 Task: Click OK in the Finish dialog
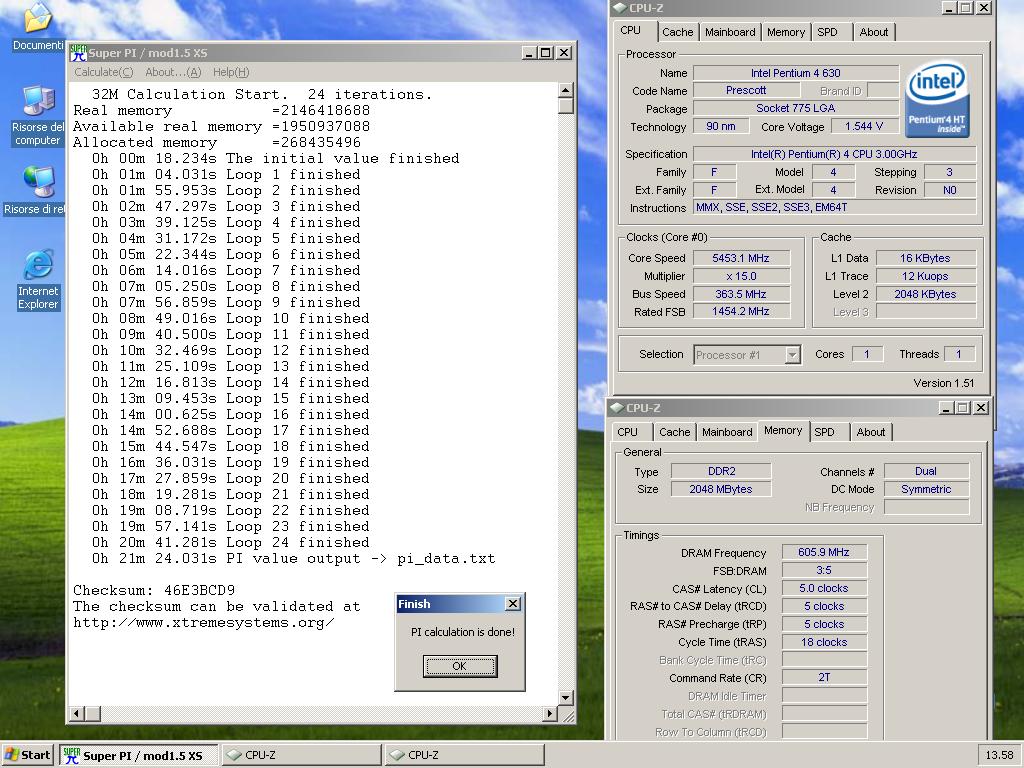(460, 666)
